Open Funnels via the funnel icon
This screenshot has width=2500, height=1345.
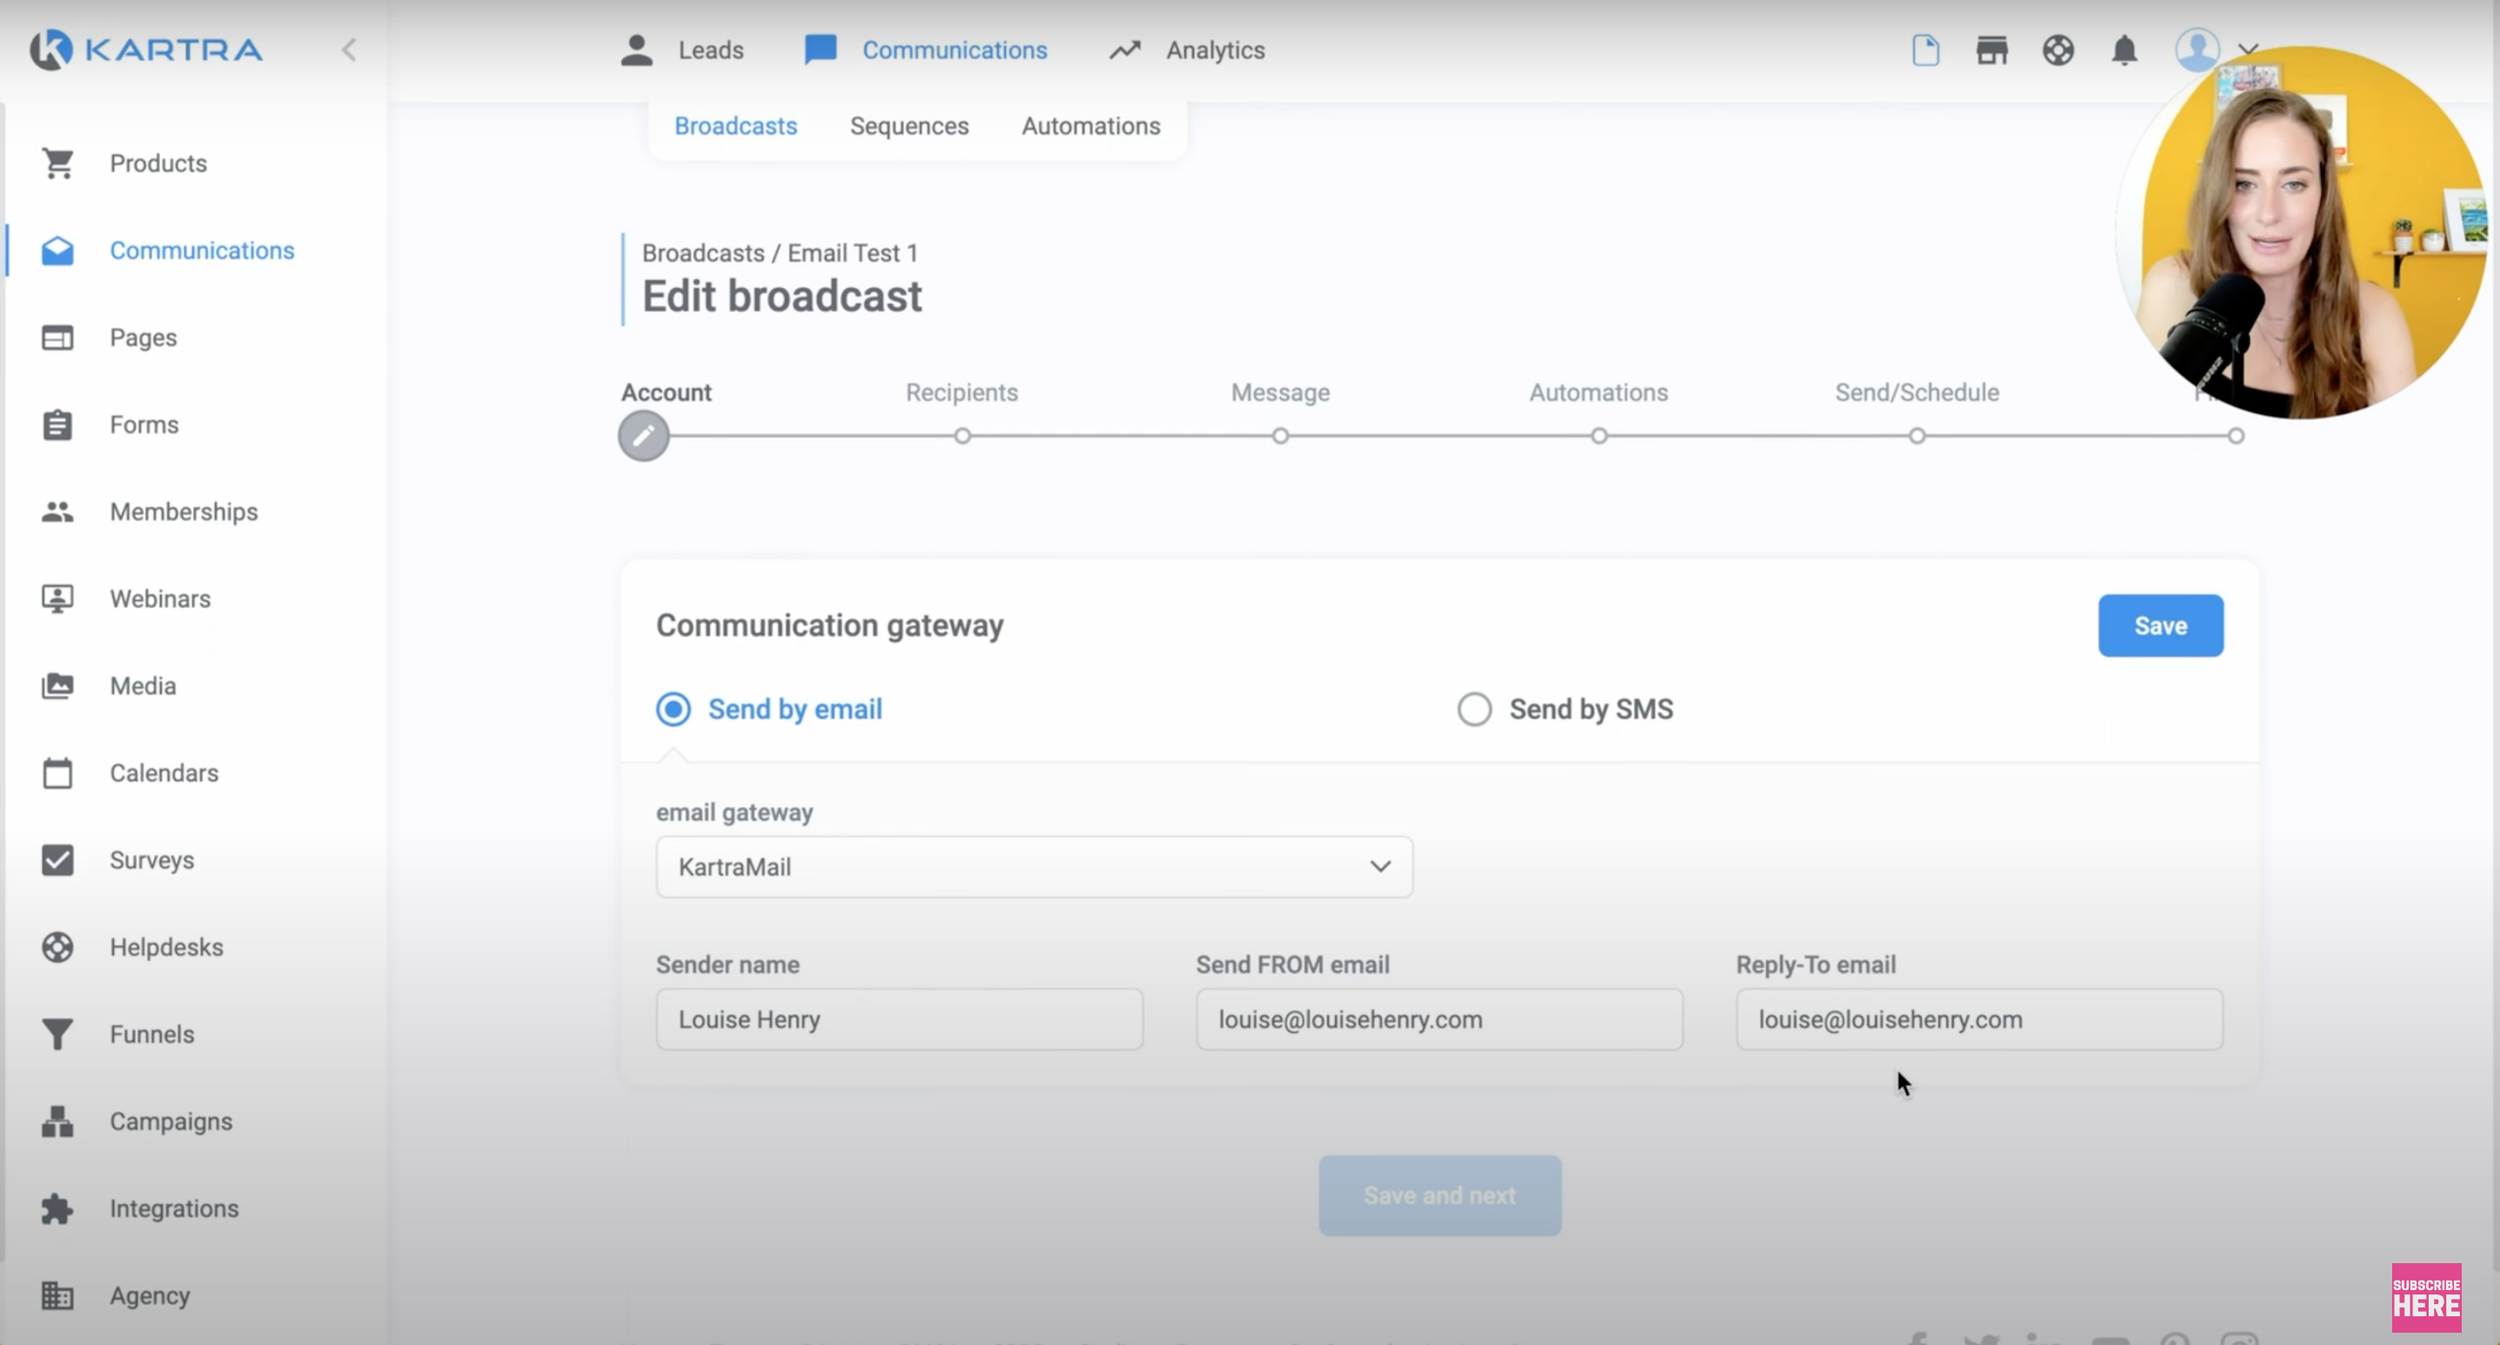58,1034
